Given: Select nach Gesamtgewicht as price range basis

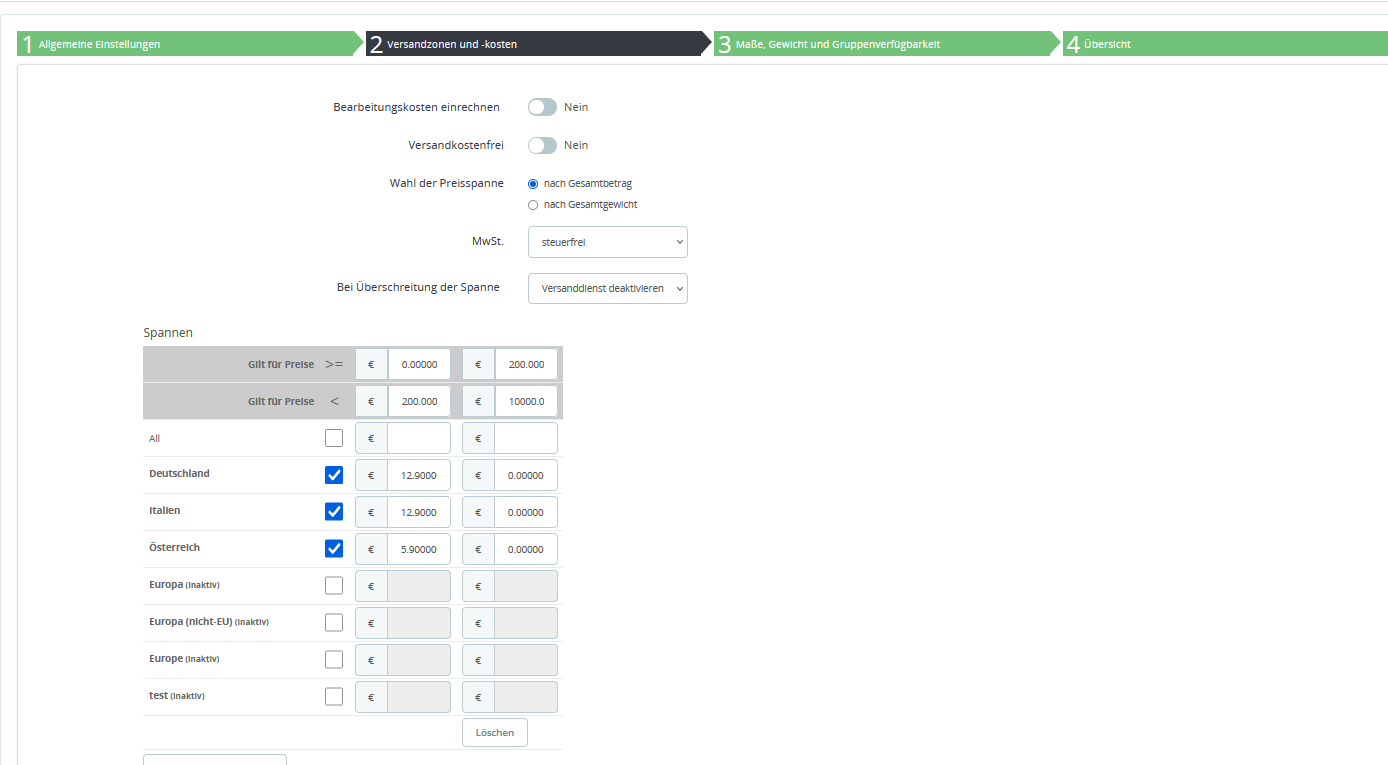Looking at the screenshot, I should pyautogui.click(x=533, y=205).
